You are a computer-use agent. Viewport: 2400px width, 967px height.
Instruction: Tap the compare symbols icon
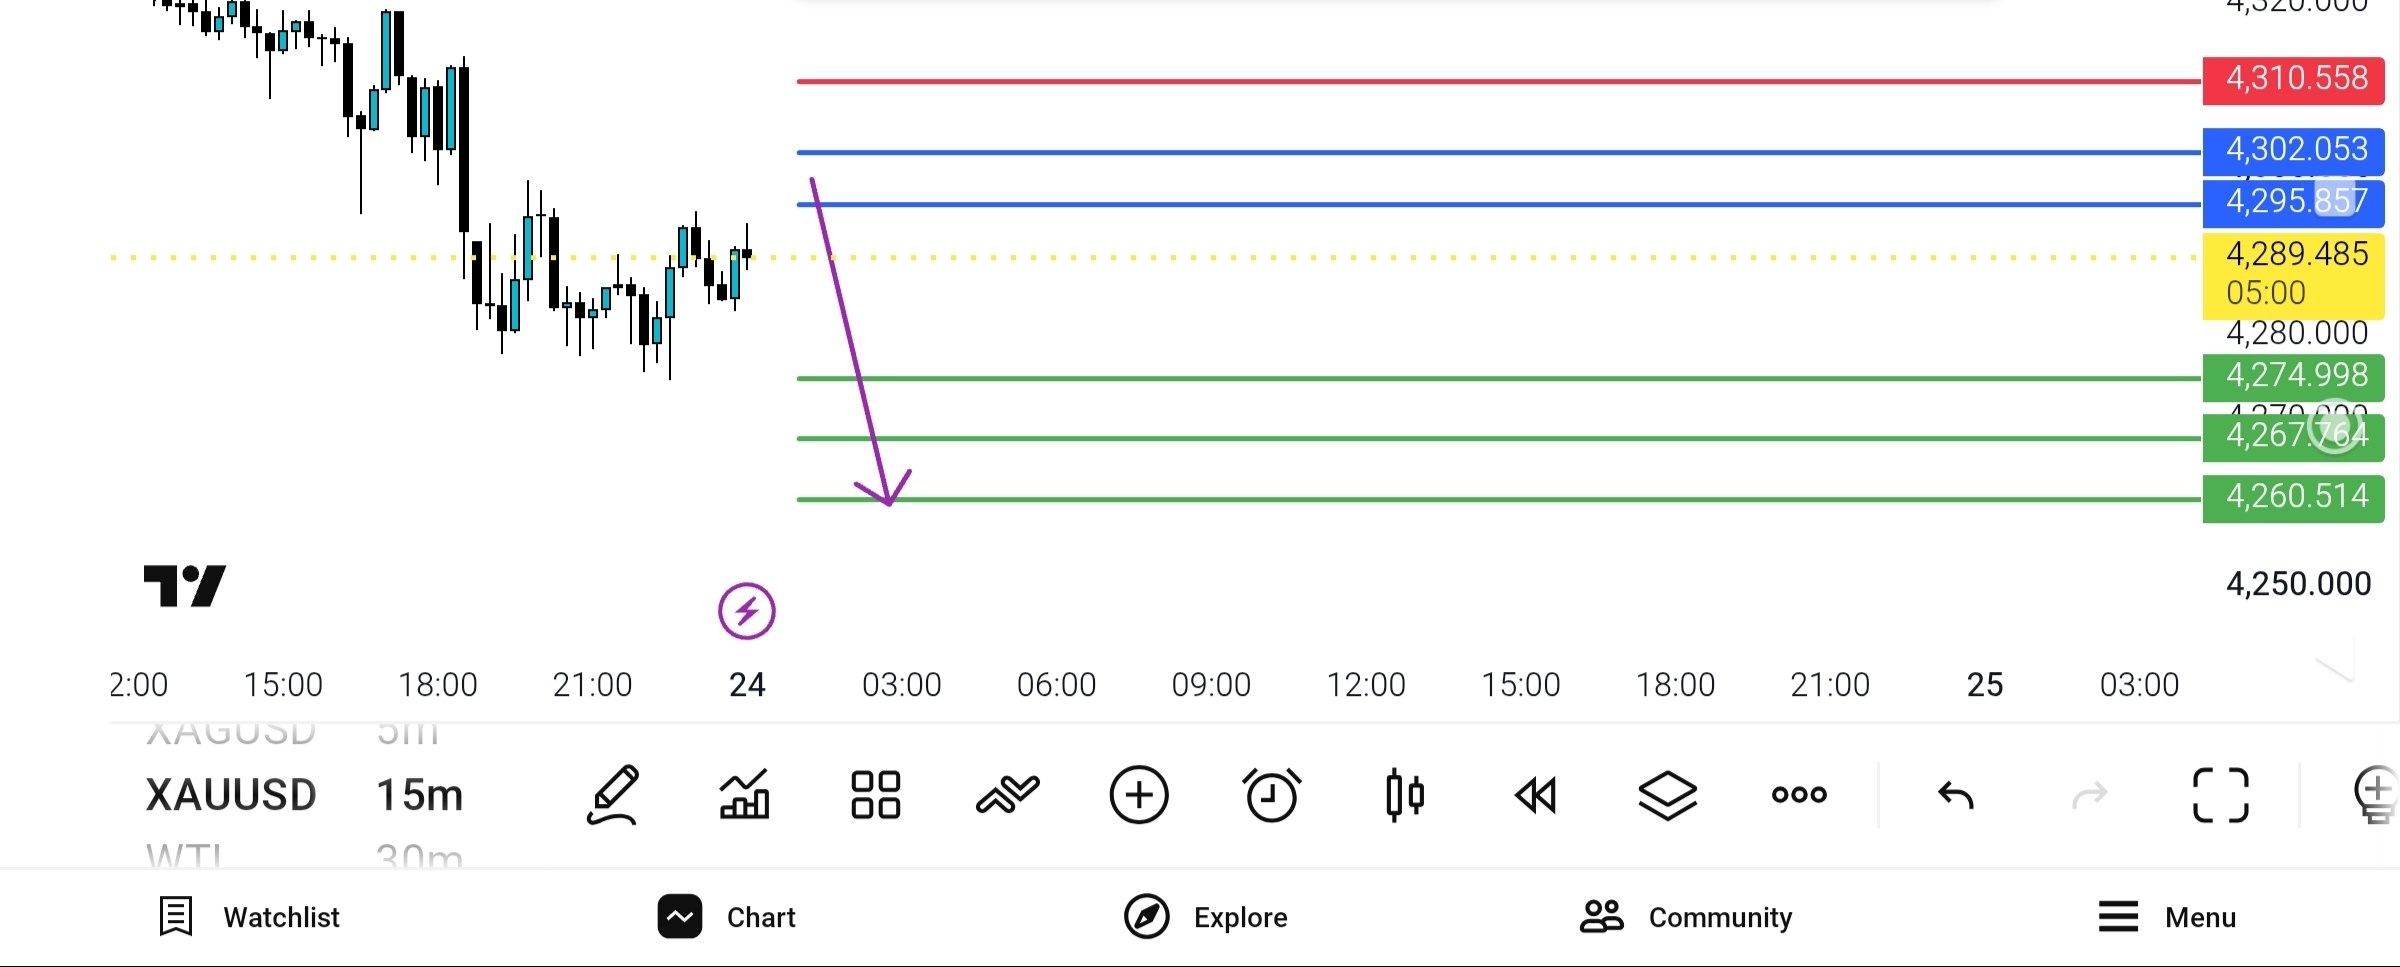point(1007,795)
